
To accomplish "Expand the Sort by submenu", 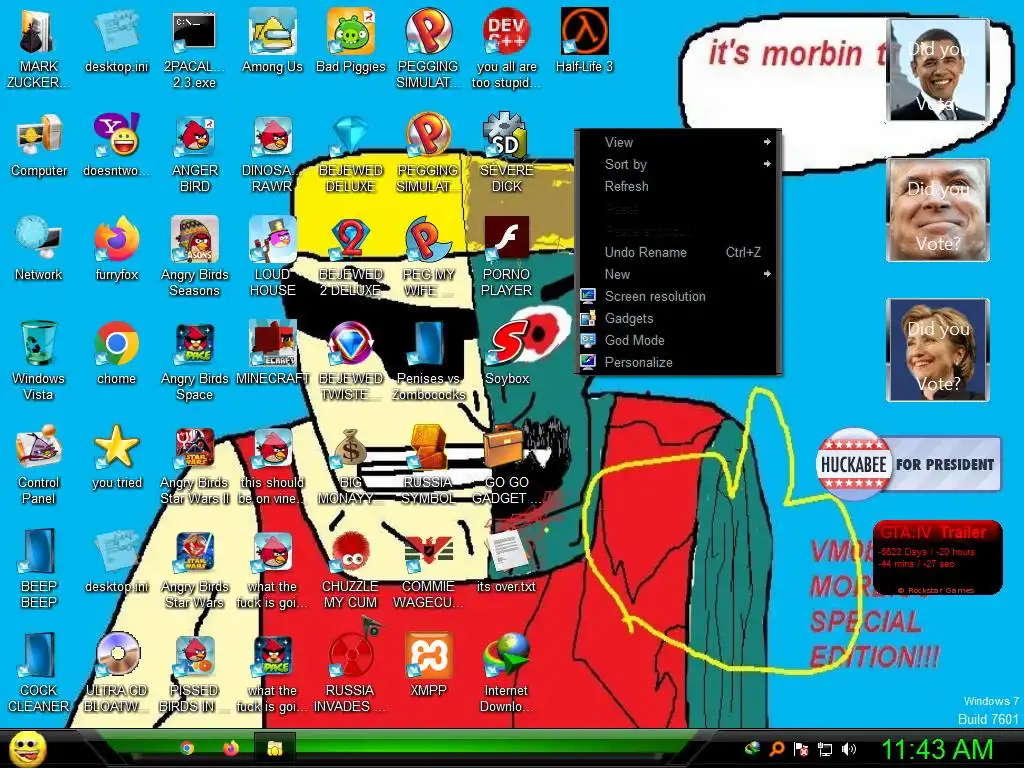I will click(x=678, y=164).
